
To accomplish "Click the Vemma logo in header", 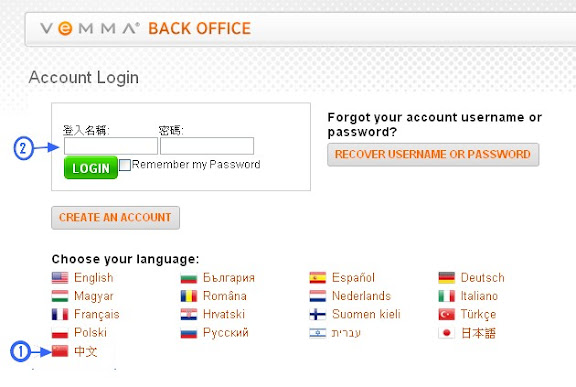I will tap(90, 28).
